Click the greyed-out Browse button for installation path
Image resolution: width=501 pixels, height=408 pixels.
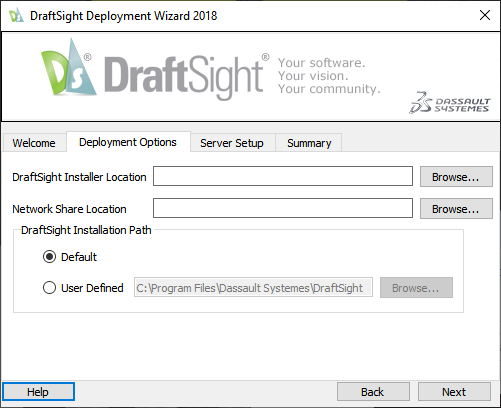416,288
